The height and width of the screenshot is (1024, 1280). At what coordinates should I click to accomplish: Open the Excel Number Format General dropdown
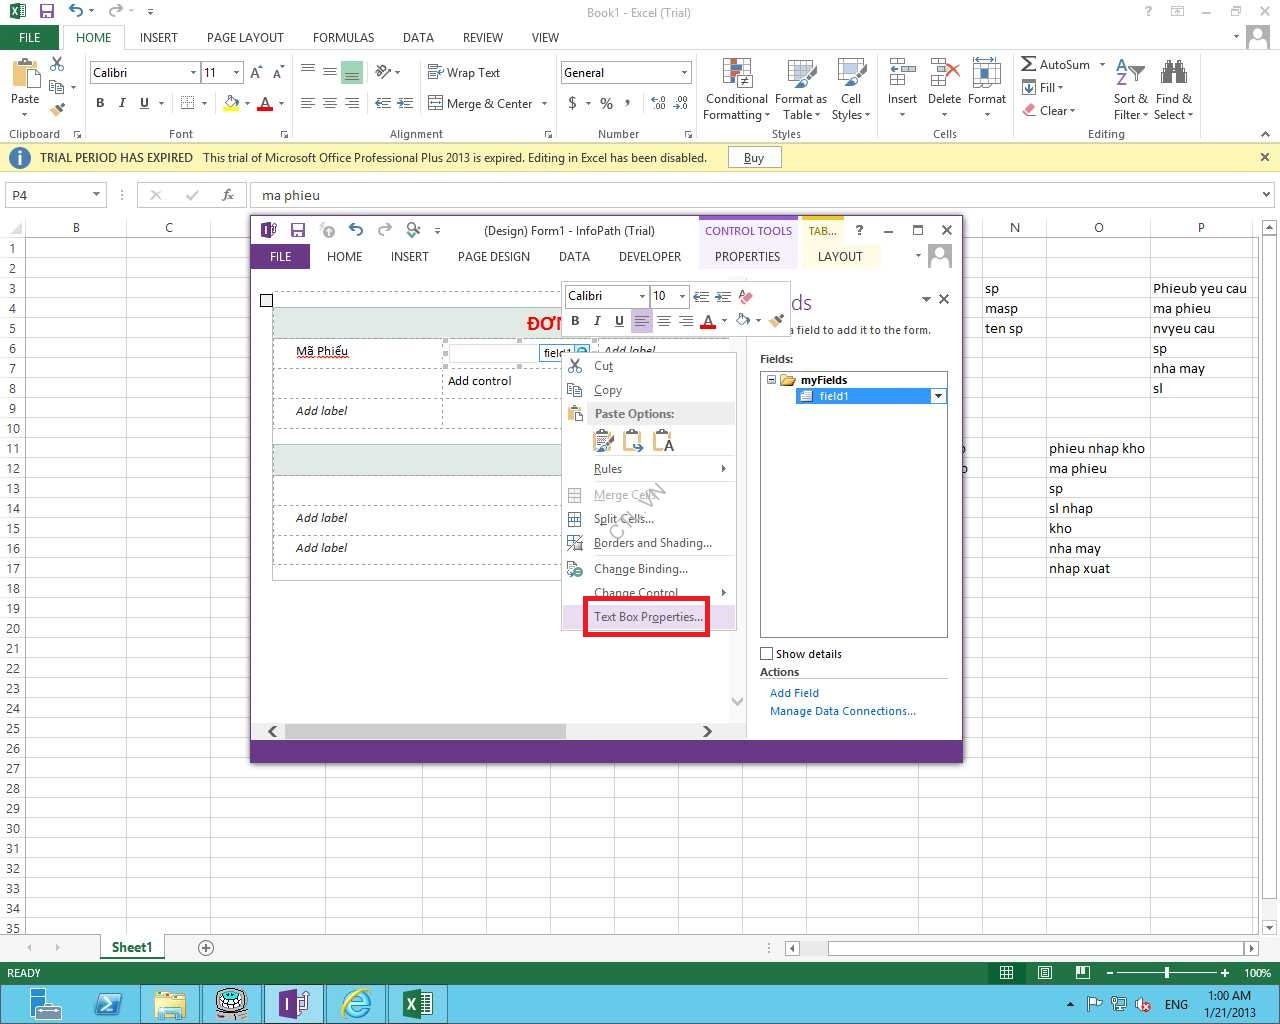685,73
